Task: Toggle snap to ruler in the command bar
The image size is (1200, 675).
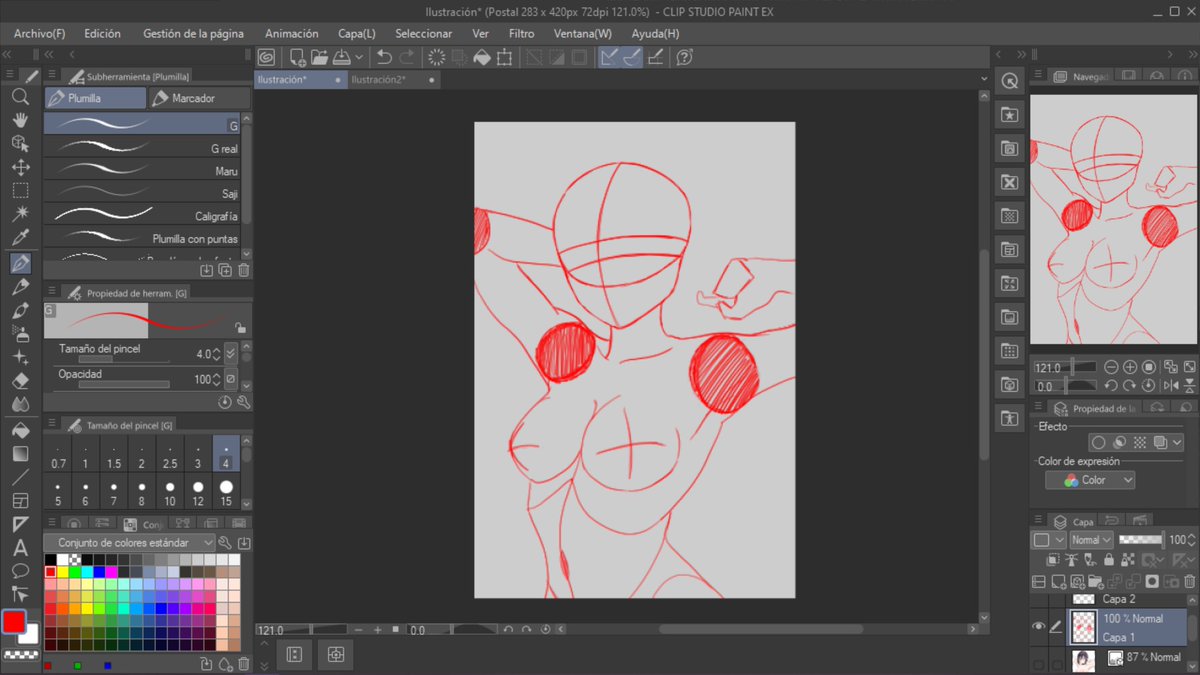Action: point(608,58)
